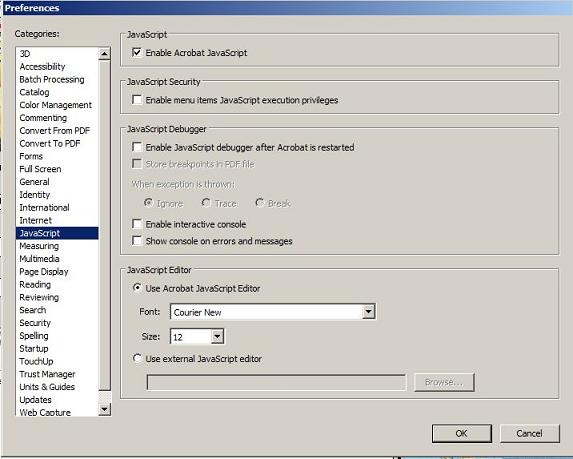Open the Reviewing category
Screen dimensions: 573x459
pos(57,297)
